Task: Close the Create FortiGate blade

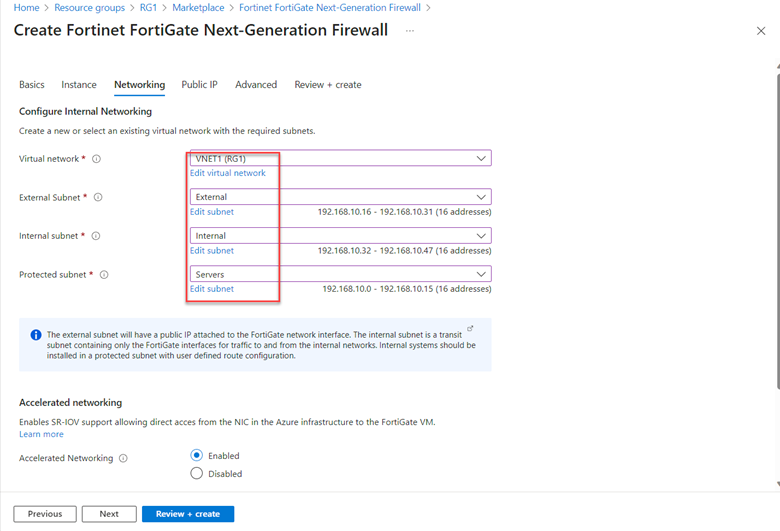Action: 761,31
